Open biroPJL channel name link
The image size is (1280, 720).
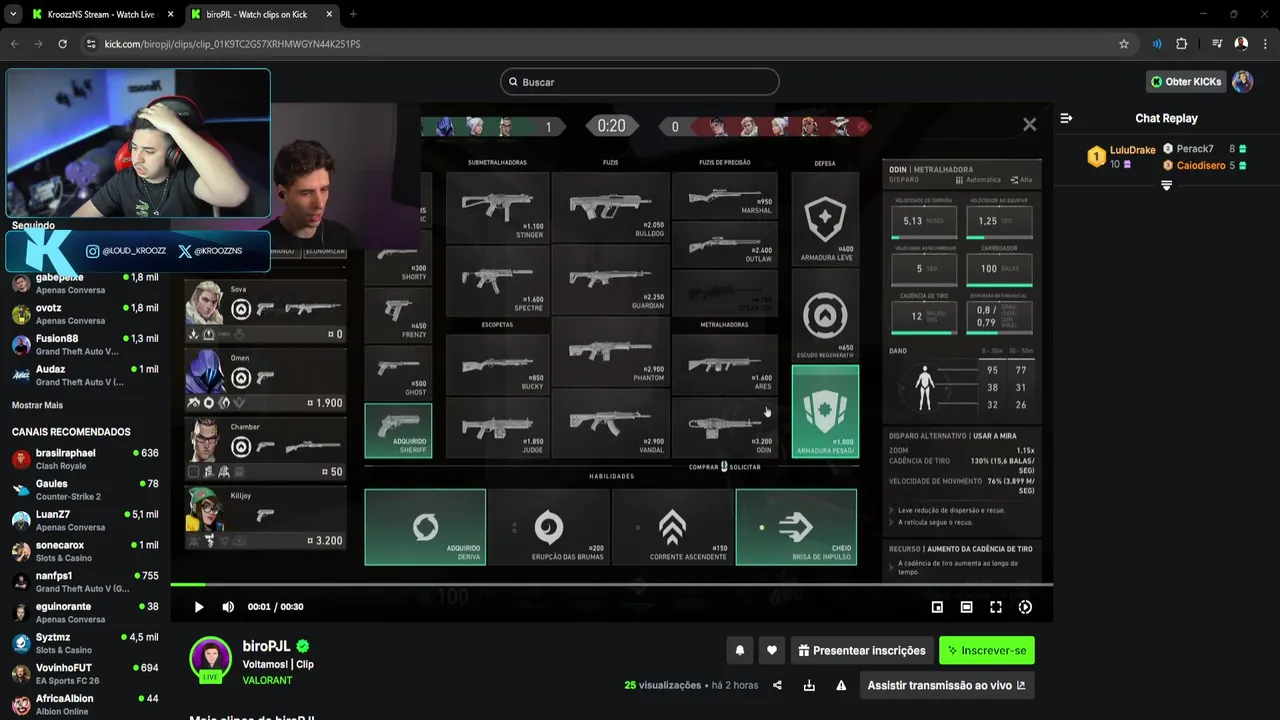coord(266,647)
